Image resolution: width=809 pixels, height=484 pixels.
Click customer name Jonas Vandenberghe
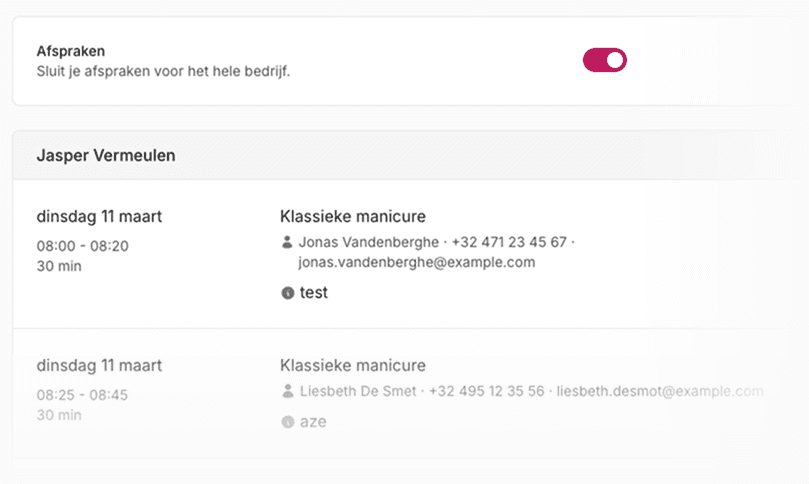pyautogui.click(x=369, y=242)
